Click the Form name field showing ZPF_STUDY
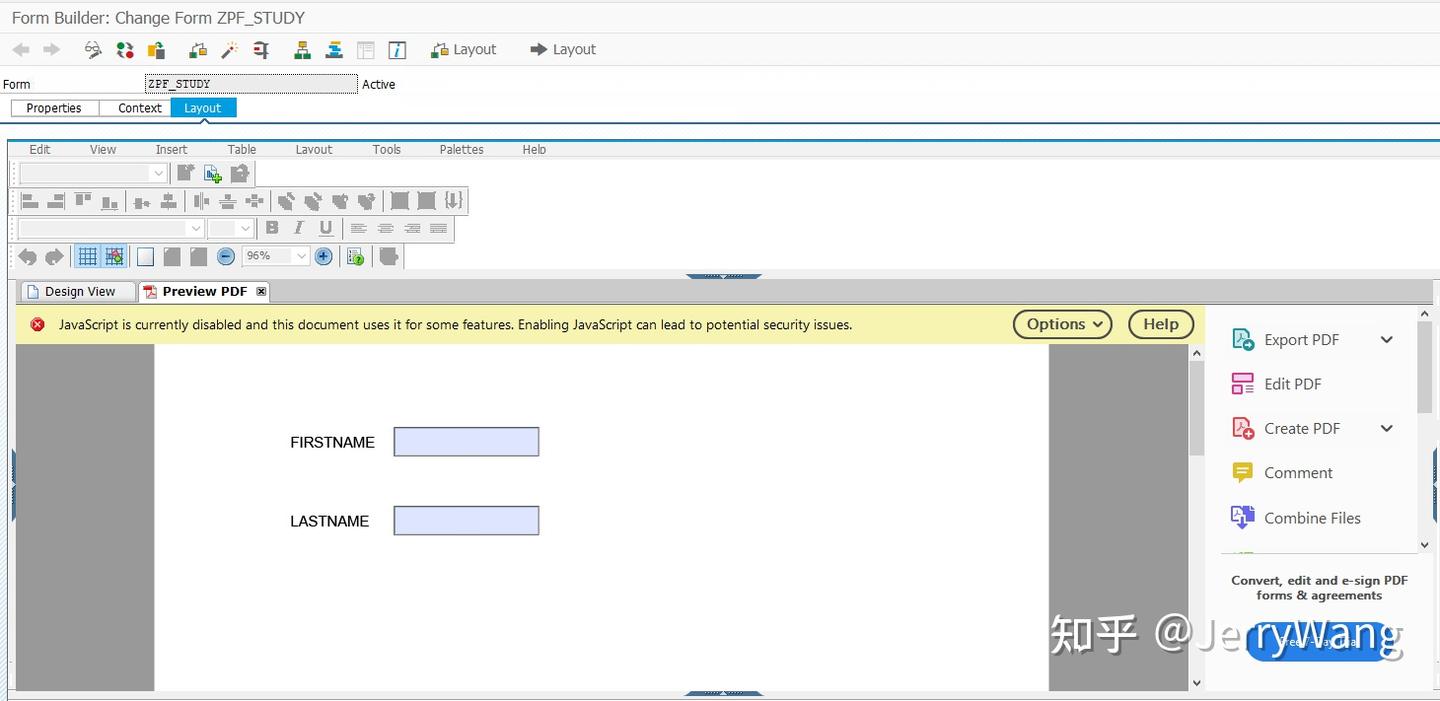 pos(250,84)
